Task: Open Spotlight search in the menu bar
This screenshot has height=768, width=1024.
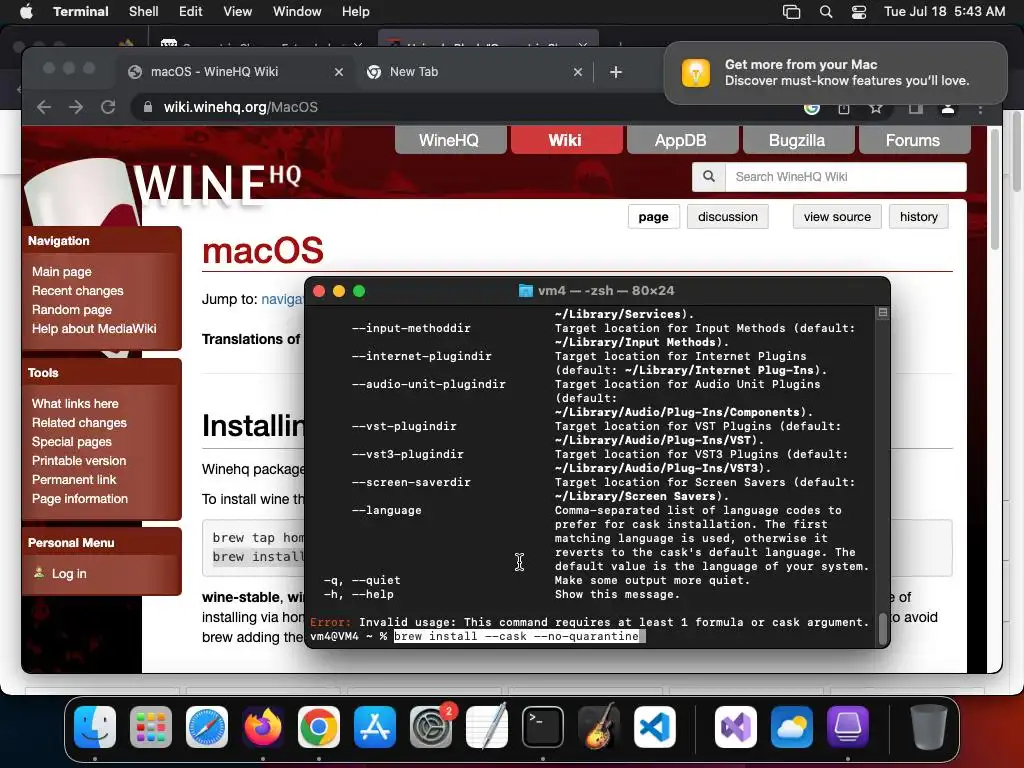Action: tap(826, 12)
